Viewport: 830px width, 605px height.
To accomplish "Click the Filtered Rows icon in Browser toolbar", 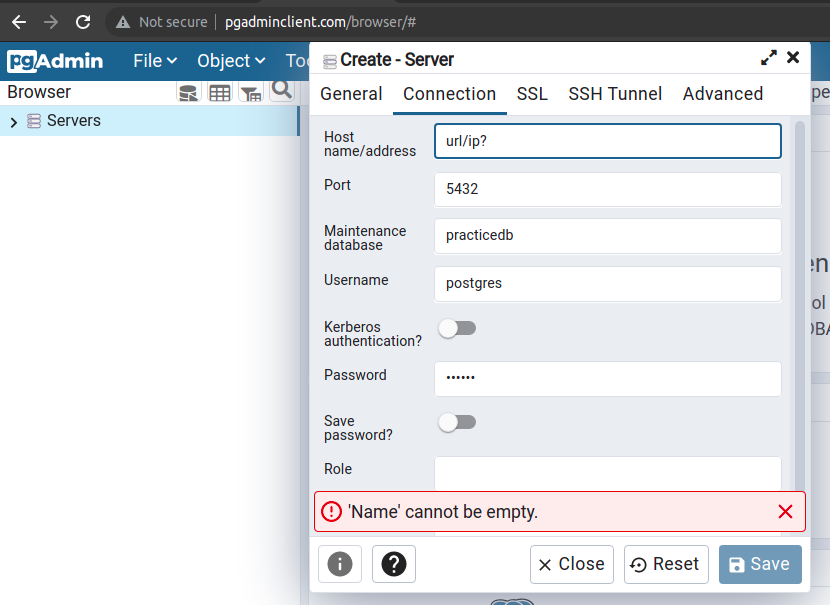I will (251, 93).
